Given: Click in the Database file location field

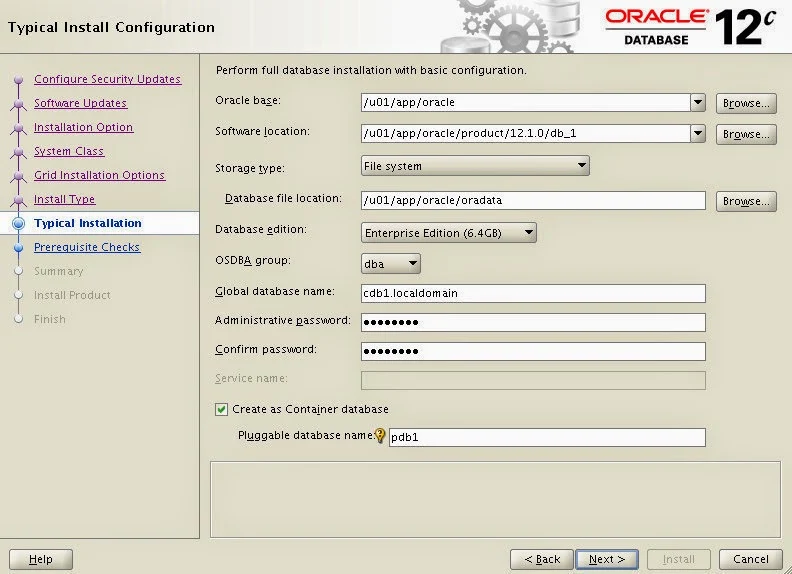Looking at the screenshot, I should (533, 201).
